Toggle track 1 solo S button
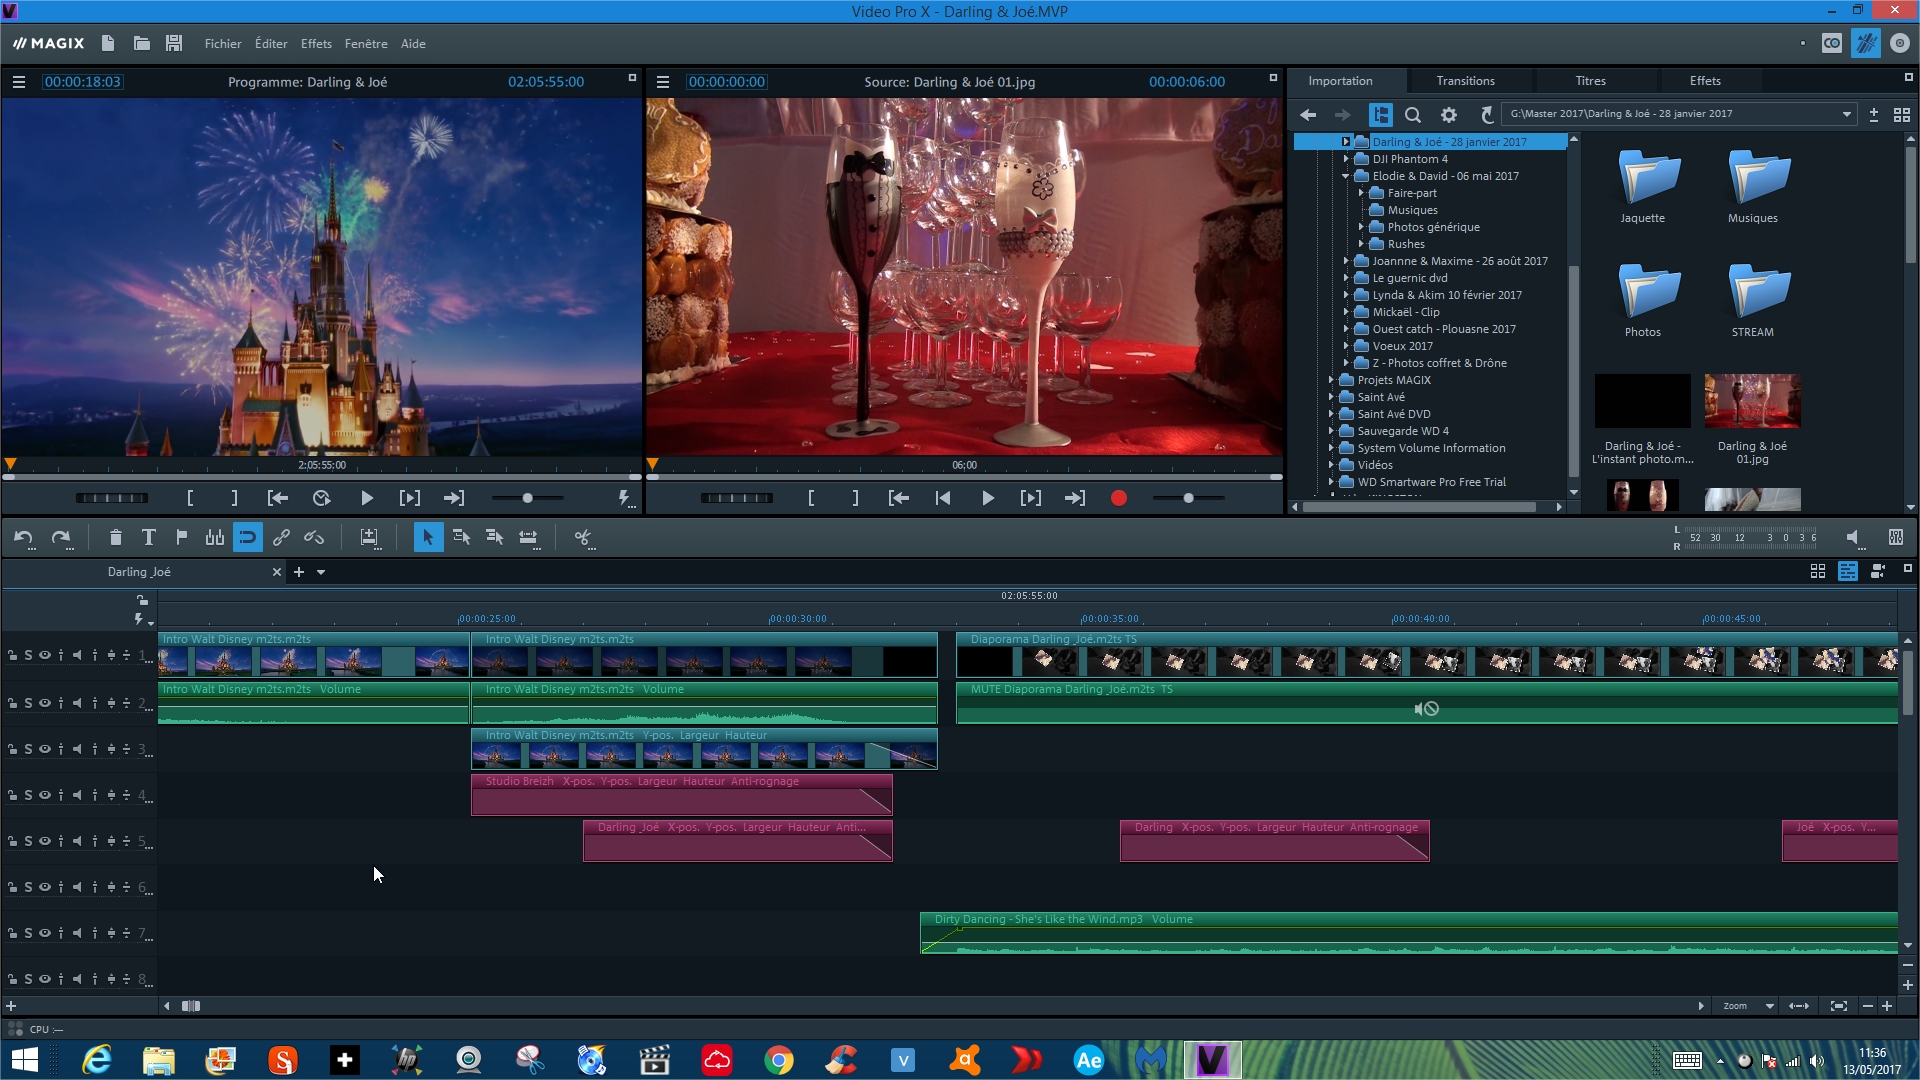This screenshot has height=1080, width=1920. 28,656
